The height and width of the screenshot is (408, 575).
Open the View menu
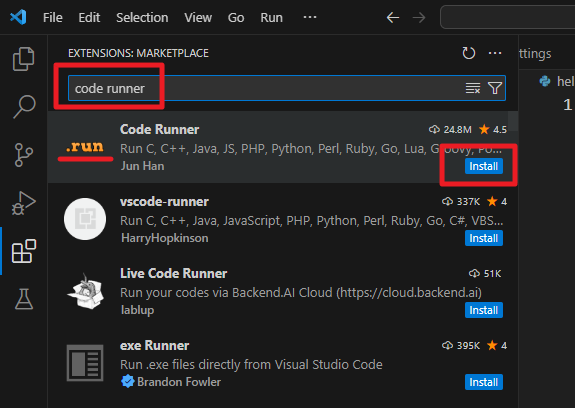pyautogui.click(x=198, y=17)
